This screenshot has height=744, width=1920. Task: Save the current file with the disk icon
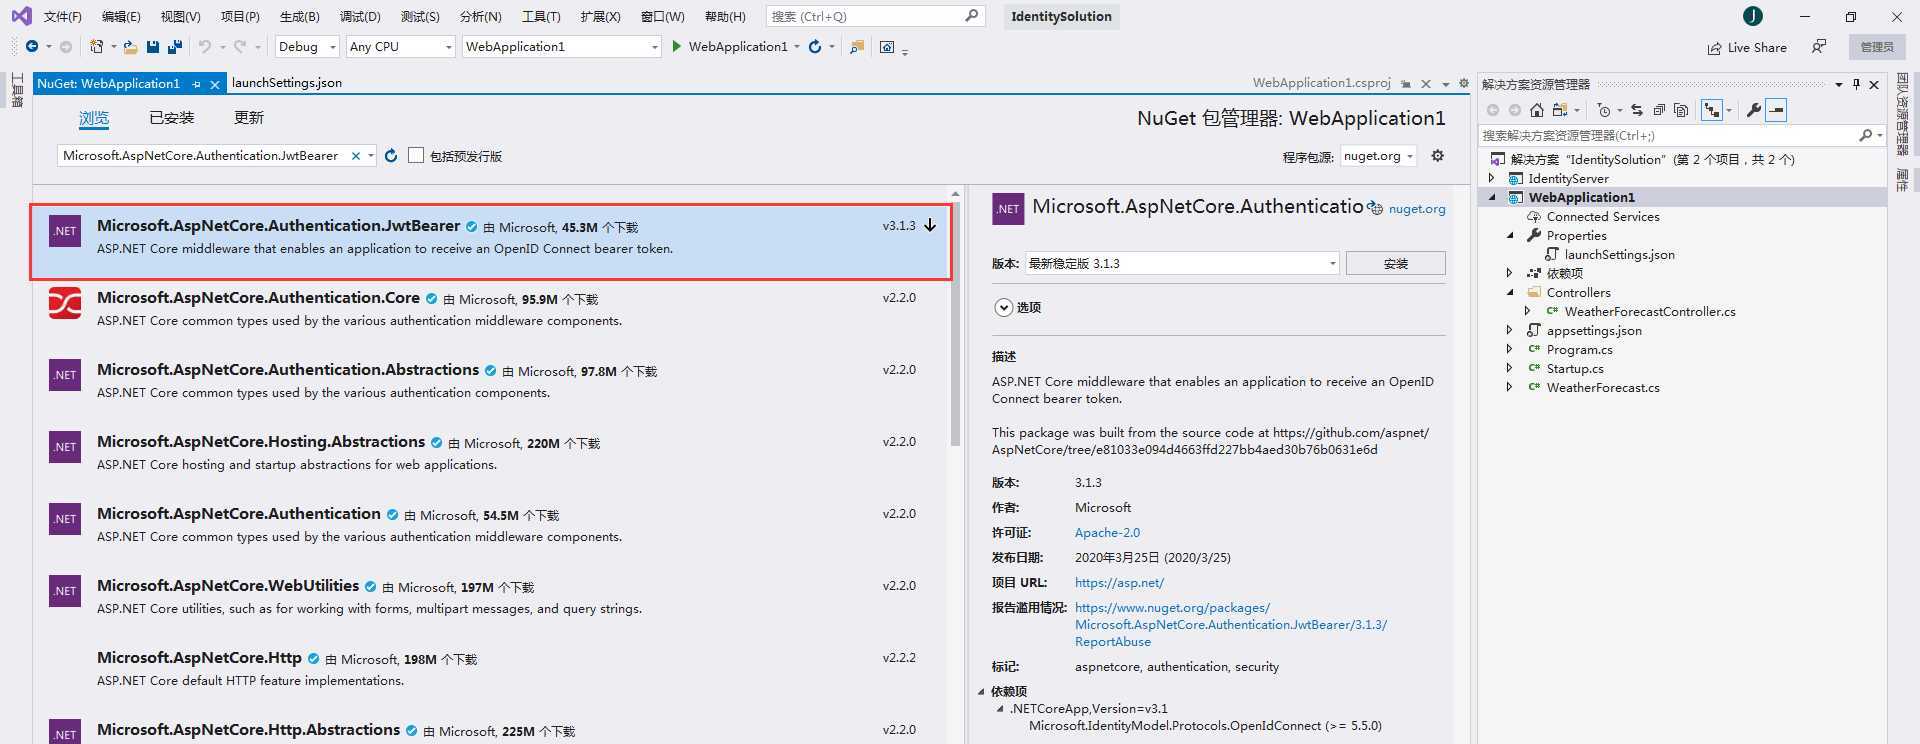point(153,47)
